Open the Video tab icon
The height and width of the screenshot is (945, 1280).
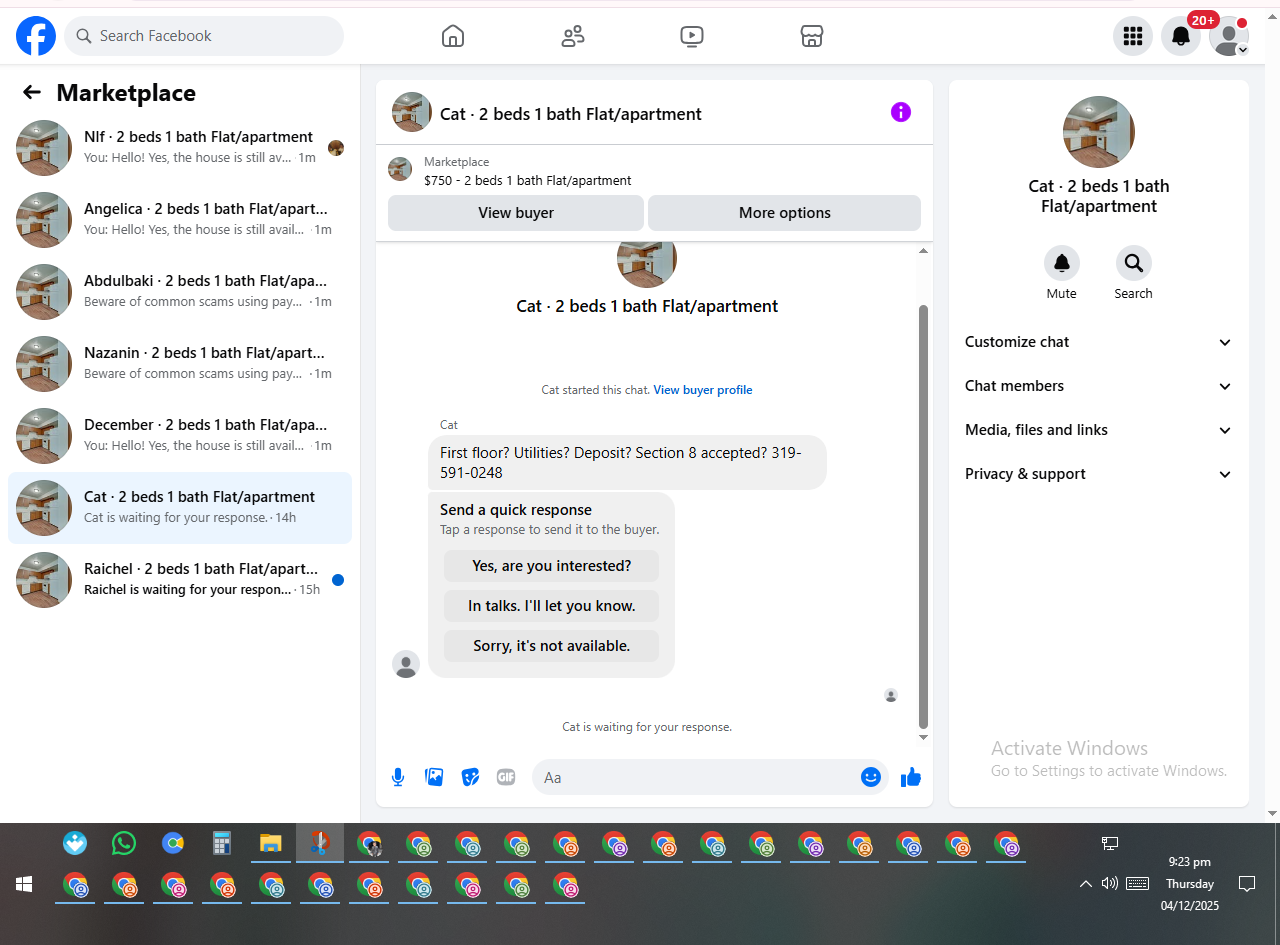[691, 37]
